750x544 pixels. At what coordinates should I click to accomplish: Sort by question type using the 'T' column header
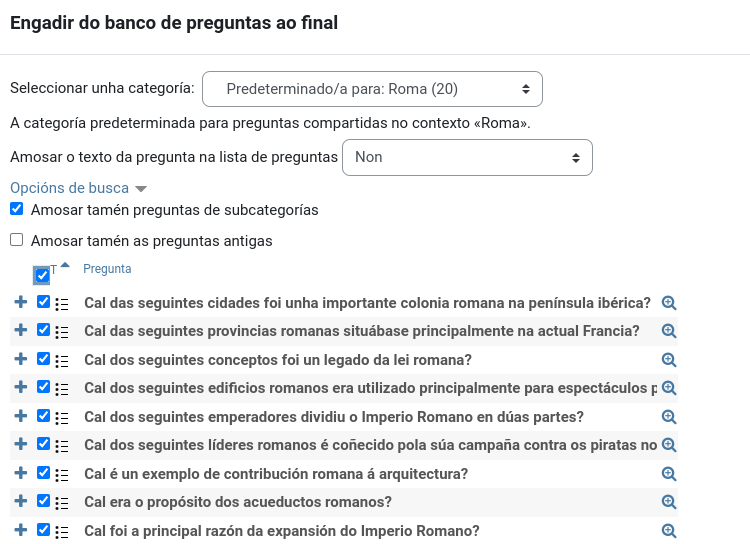click(54, 269)
